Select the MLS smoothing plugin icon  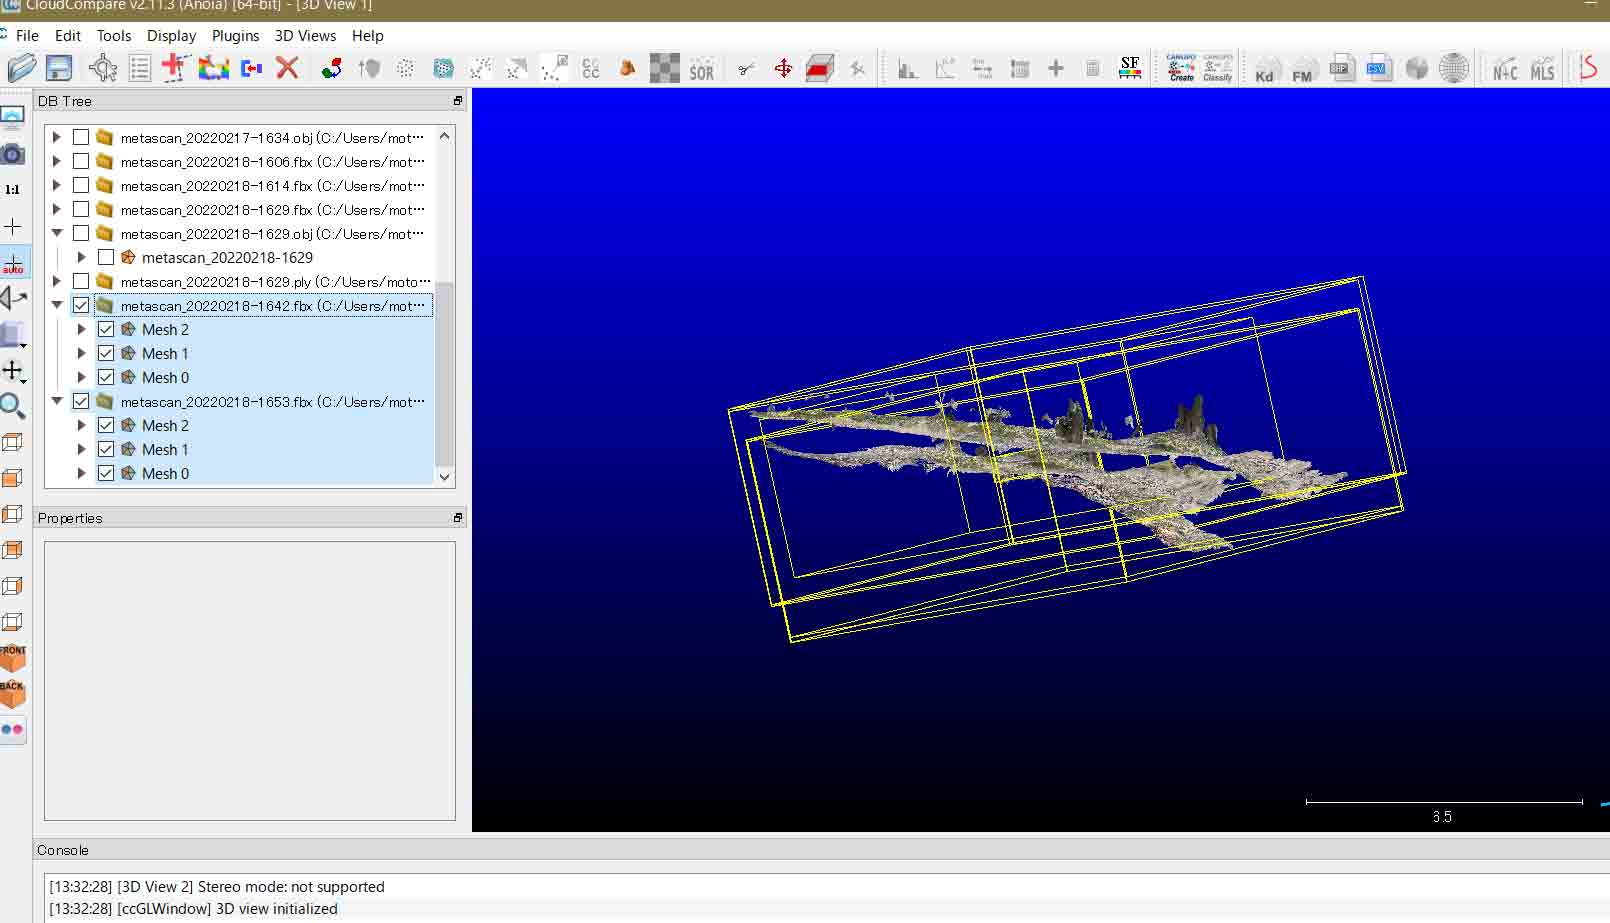(1543, 68)
